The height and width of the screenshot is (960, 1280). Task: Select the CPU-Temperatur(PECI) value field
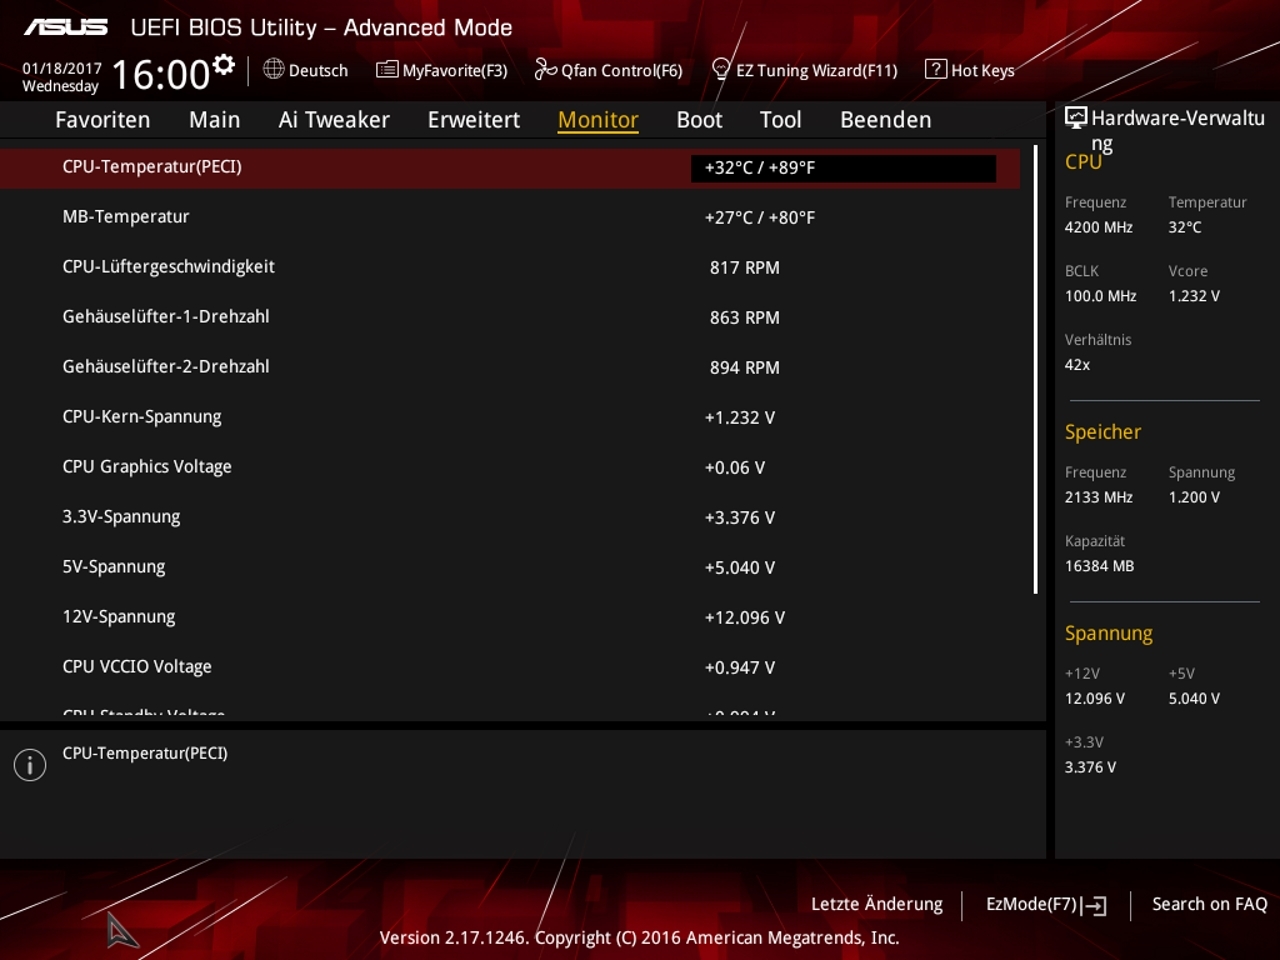point(843,168)
